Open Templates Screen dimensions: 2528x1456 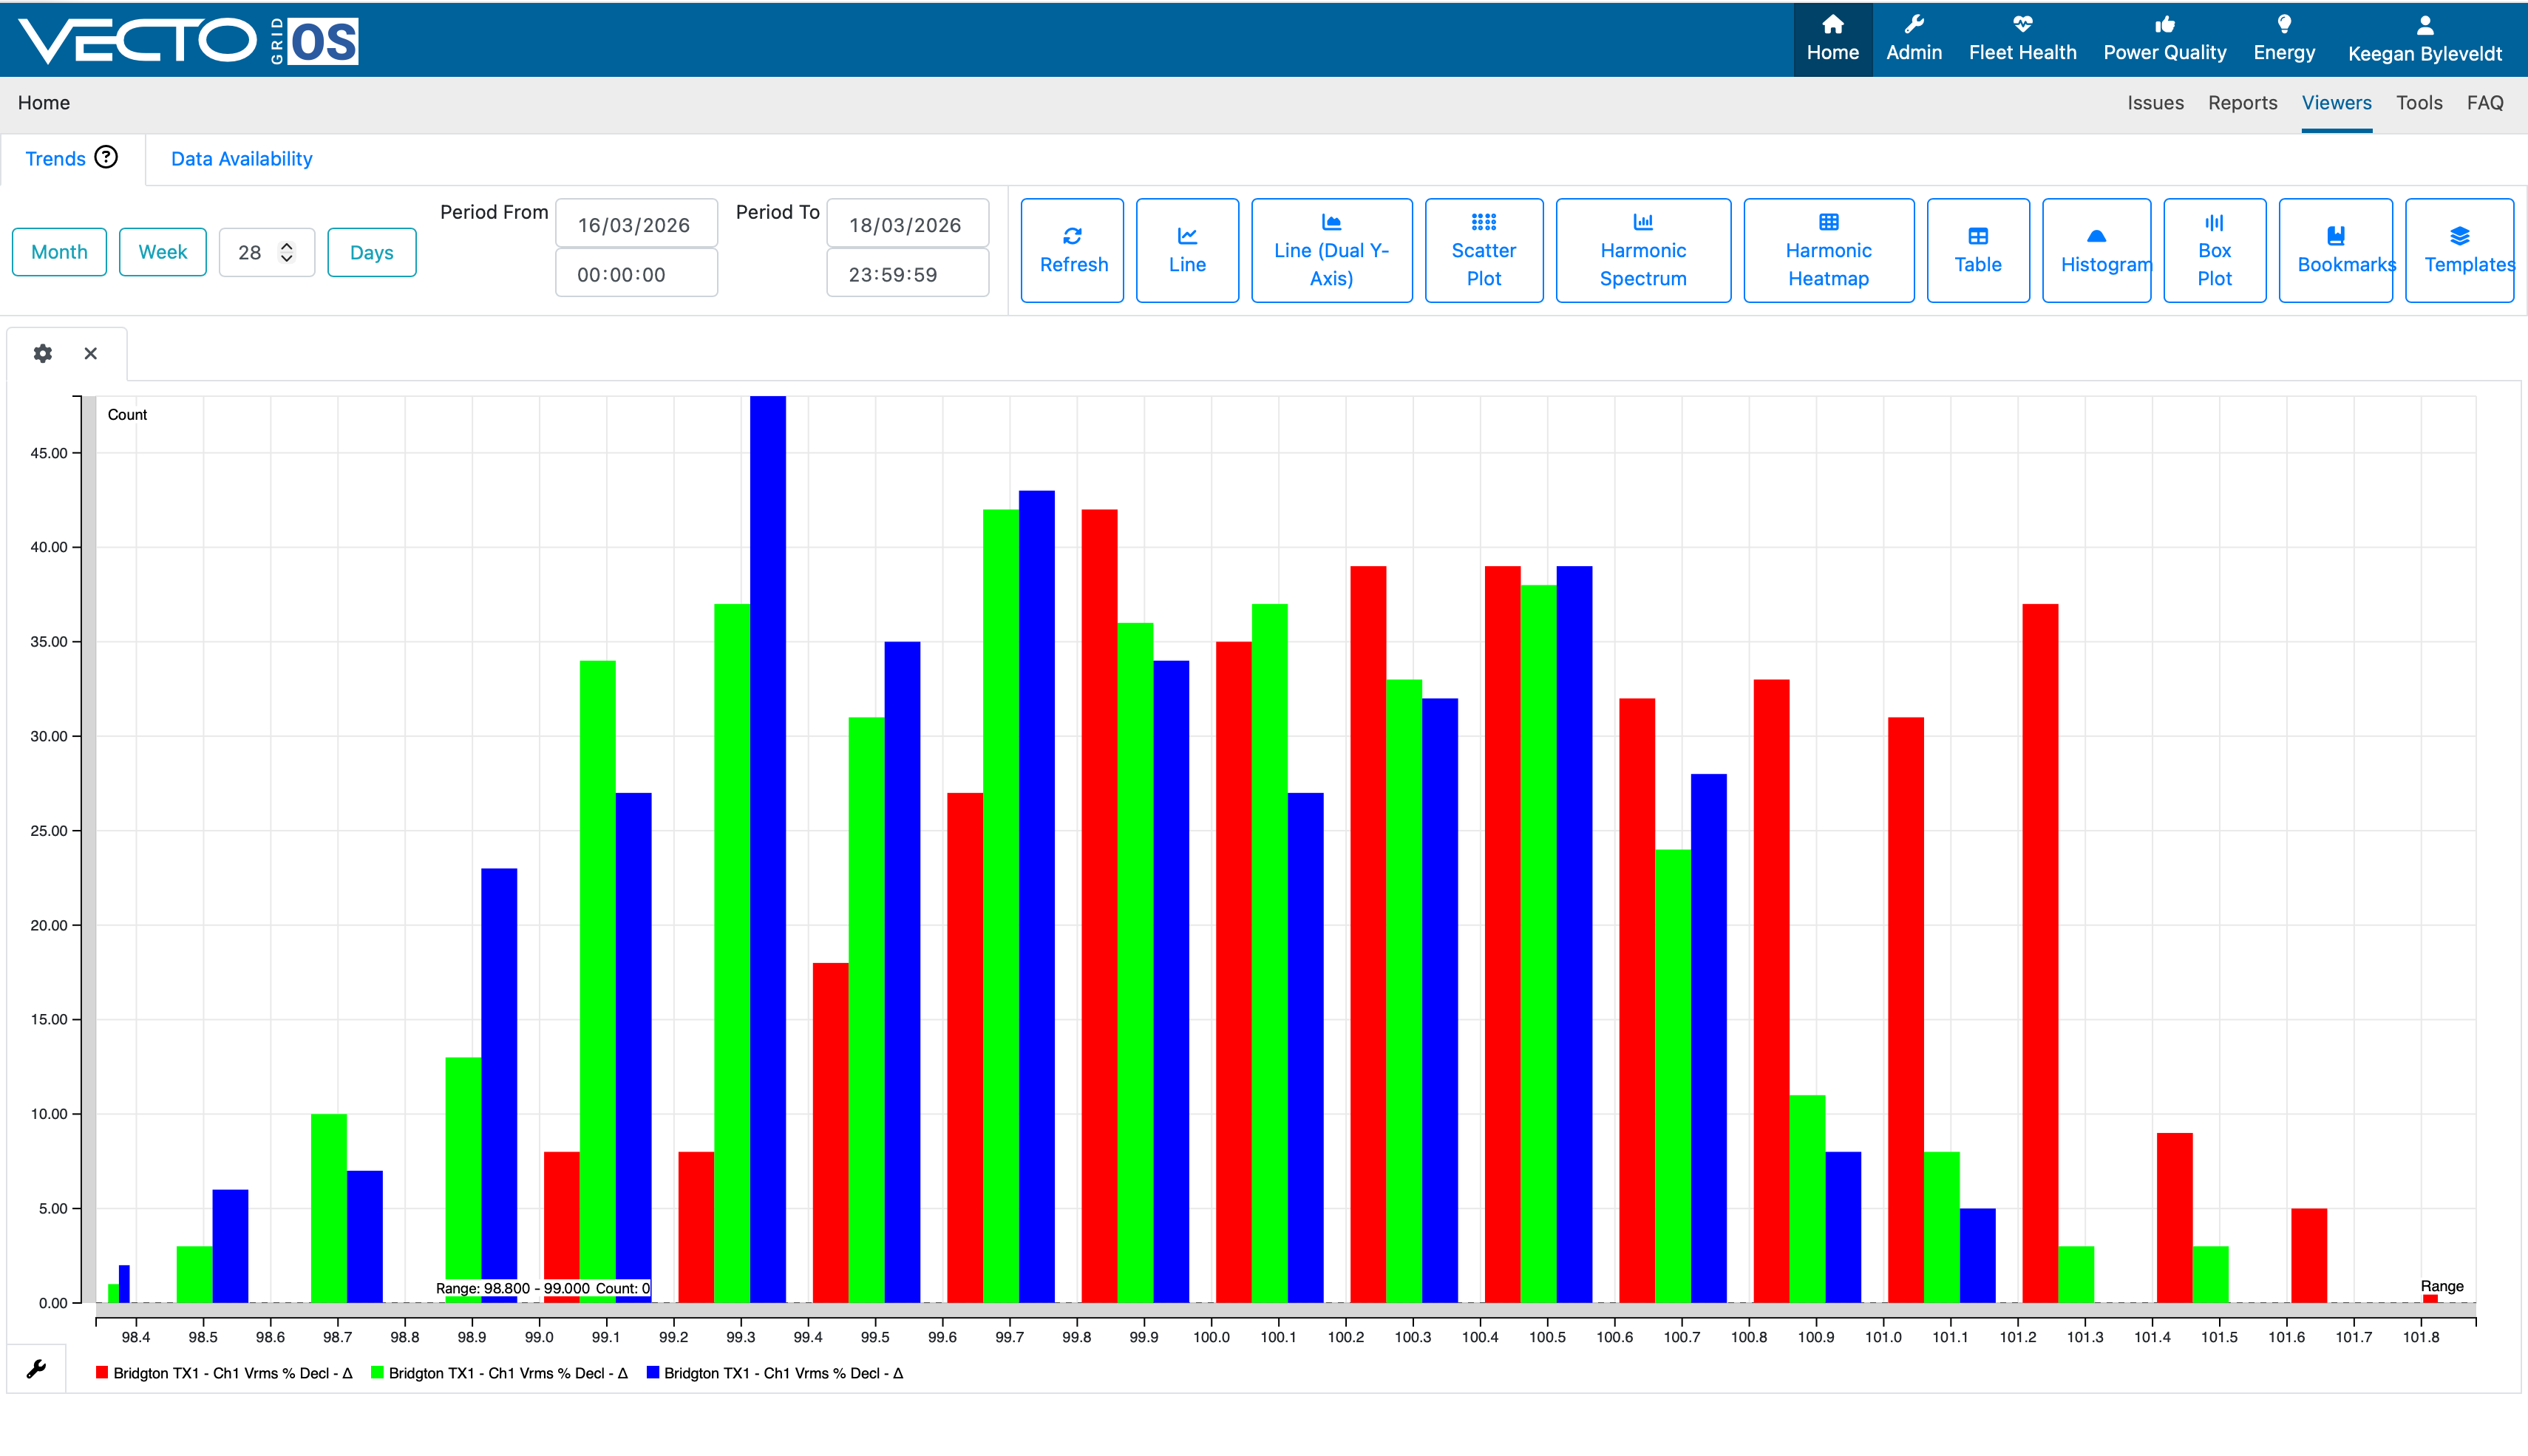[x=2459, y=250]
